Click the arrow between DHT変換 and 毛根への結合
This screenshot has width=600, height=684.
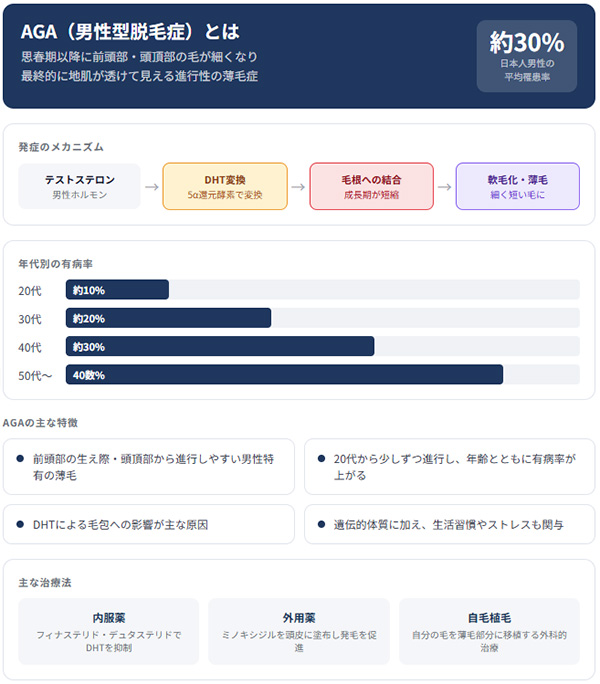(298, 186)
